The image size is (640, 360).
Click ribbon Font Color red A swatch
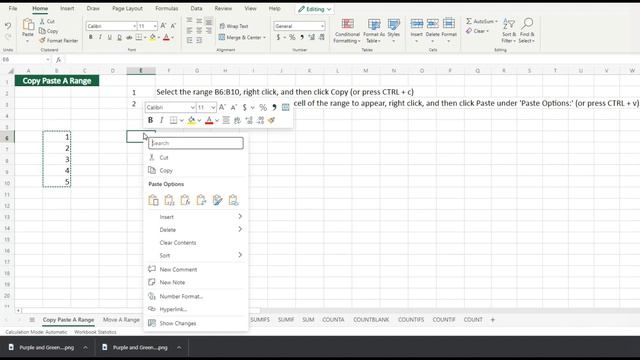(166, 38)
